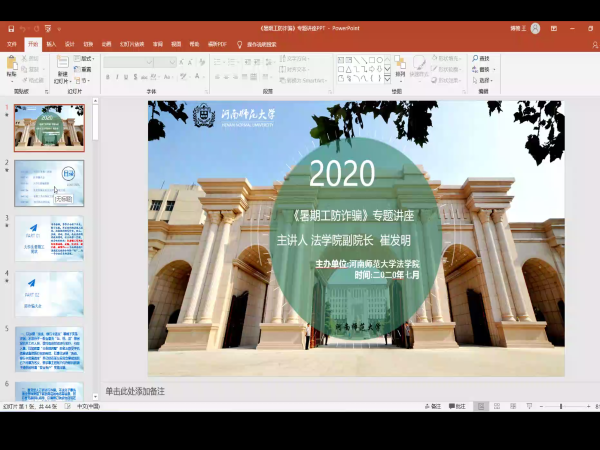The width and height of the screenshot is (600, 450).
Task: Switch to Normal view icon in the status bar
Action: click(x=481, y=406)
